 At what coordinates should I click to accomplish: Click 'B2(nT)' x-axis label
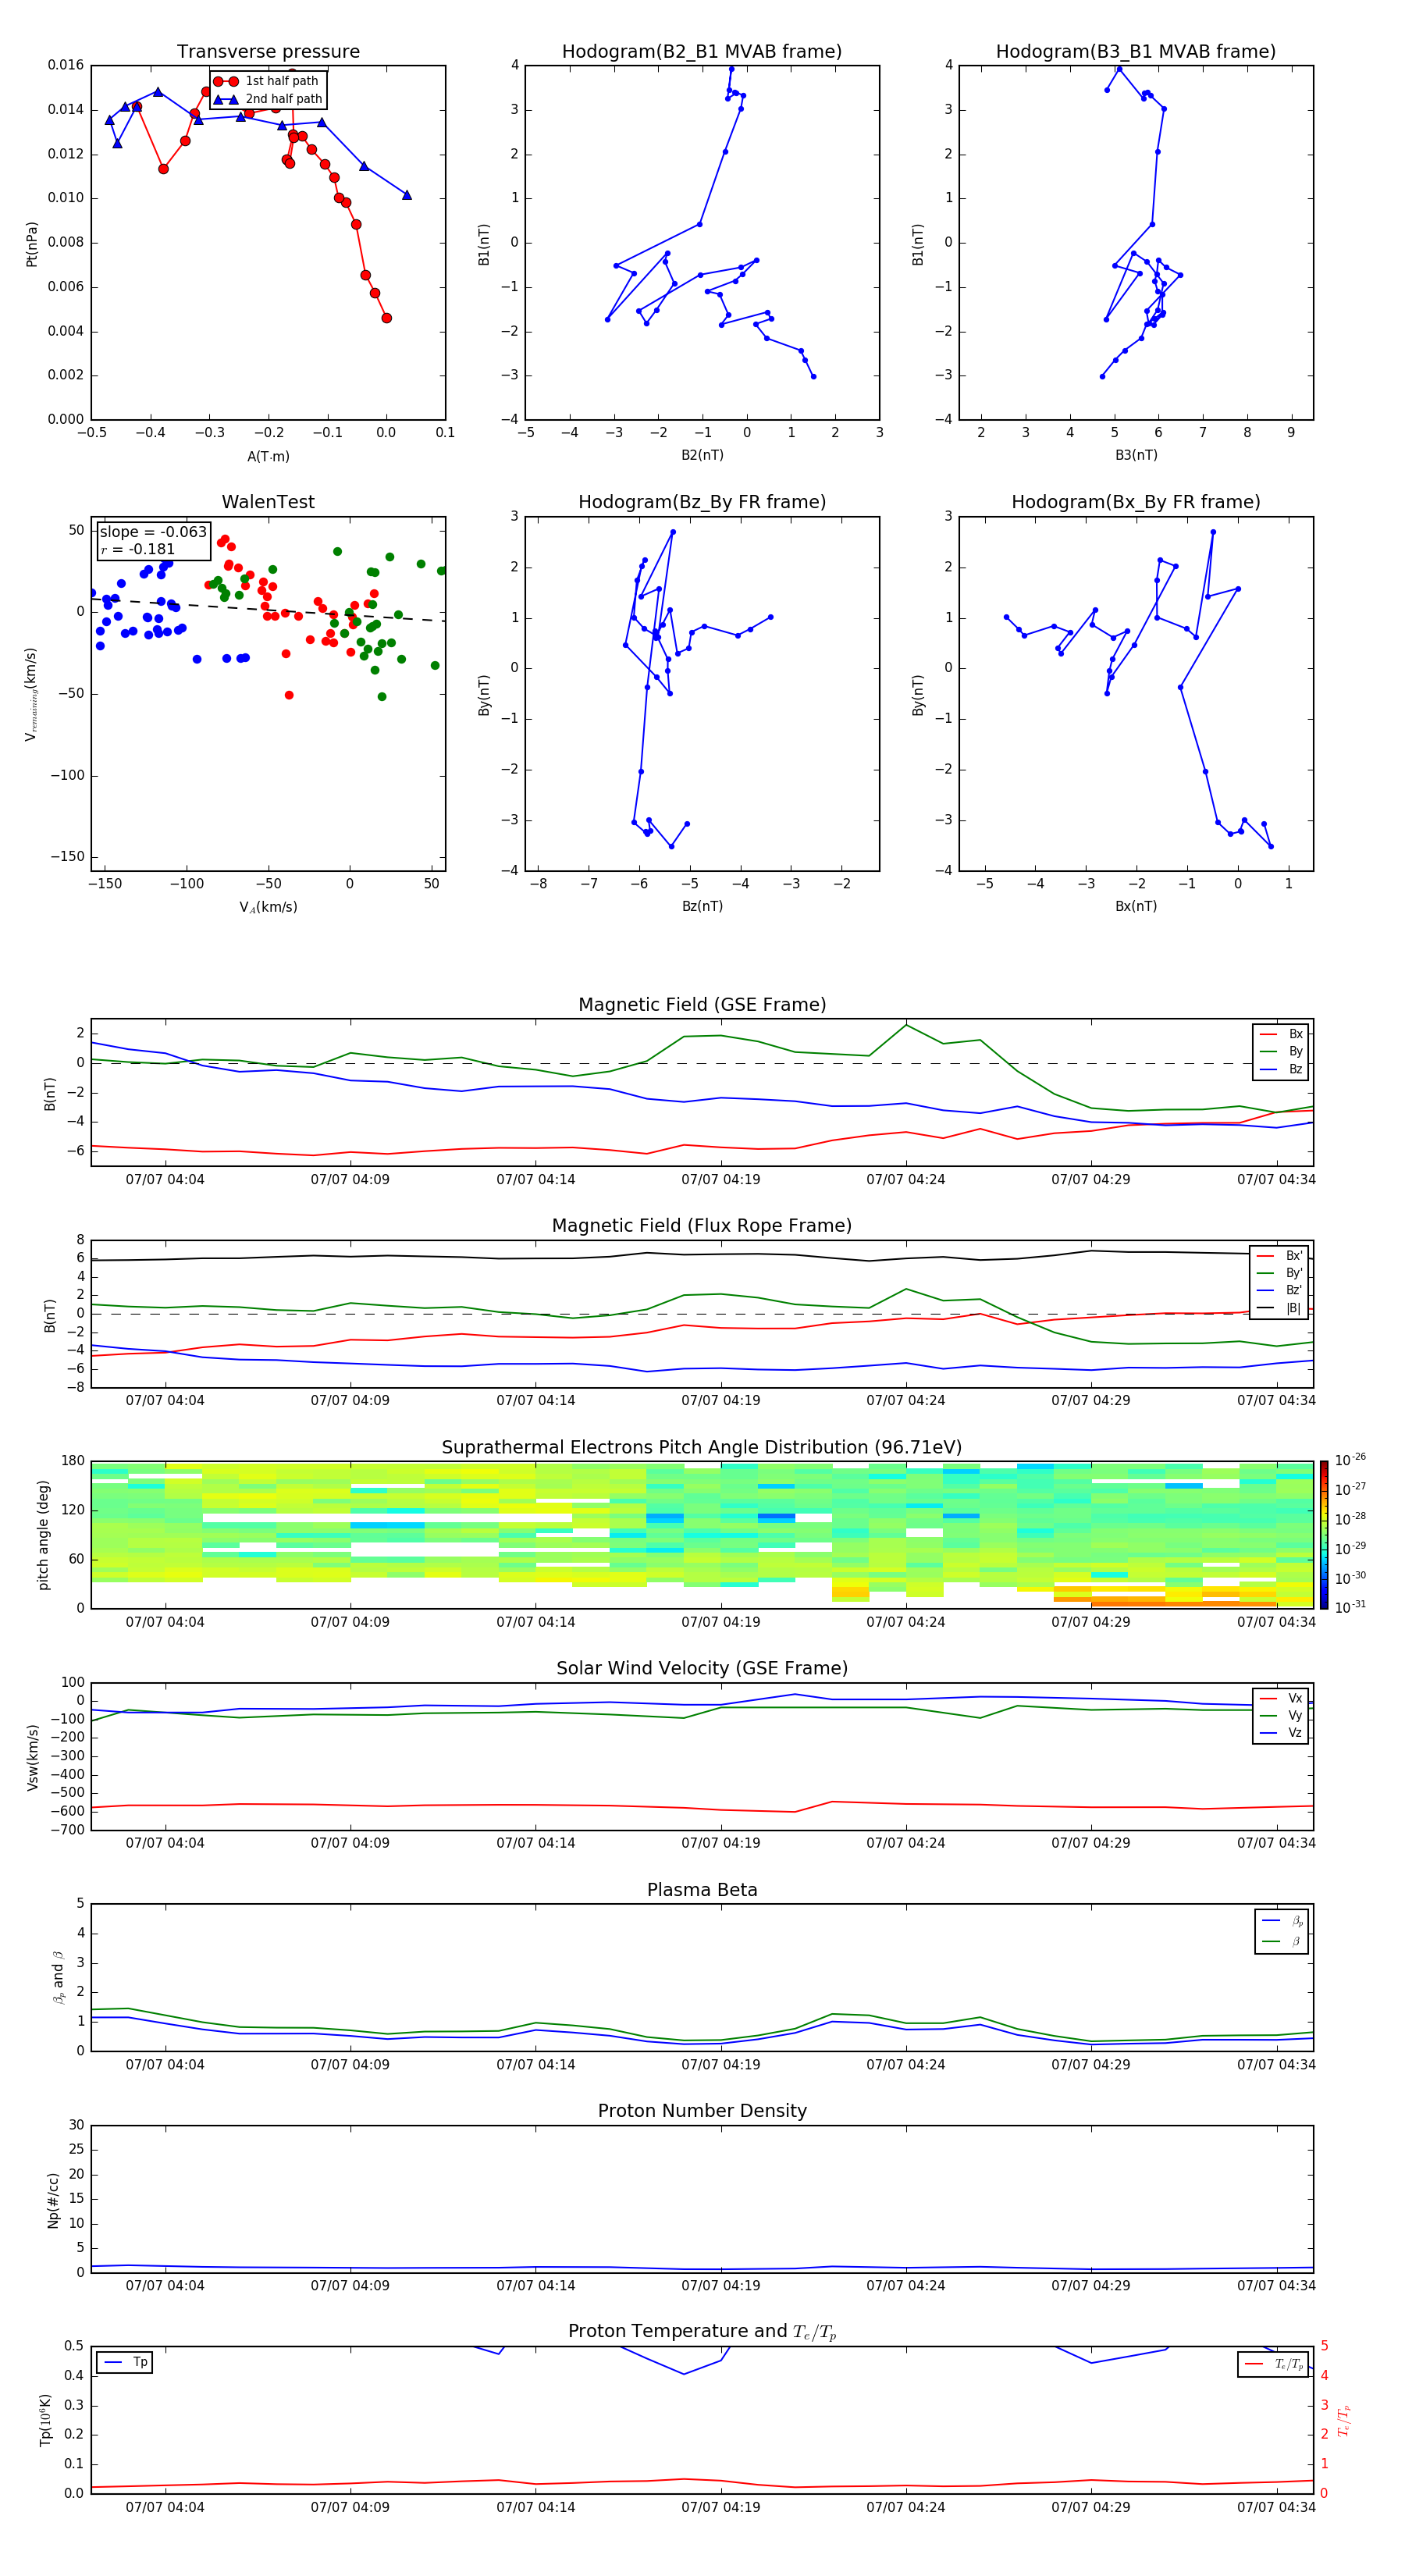point(702,455)
